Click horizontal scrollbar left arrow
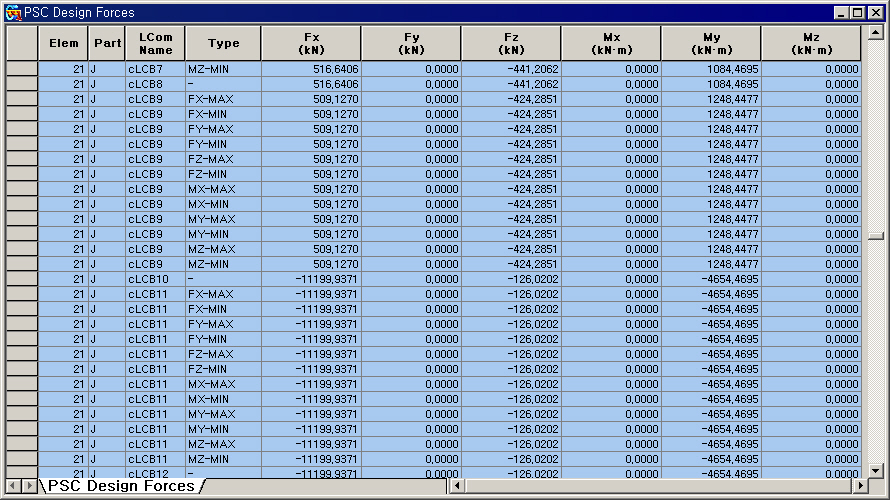 [x=457, y=486]
